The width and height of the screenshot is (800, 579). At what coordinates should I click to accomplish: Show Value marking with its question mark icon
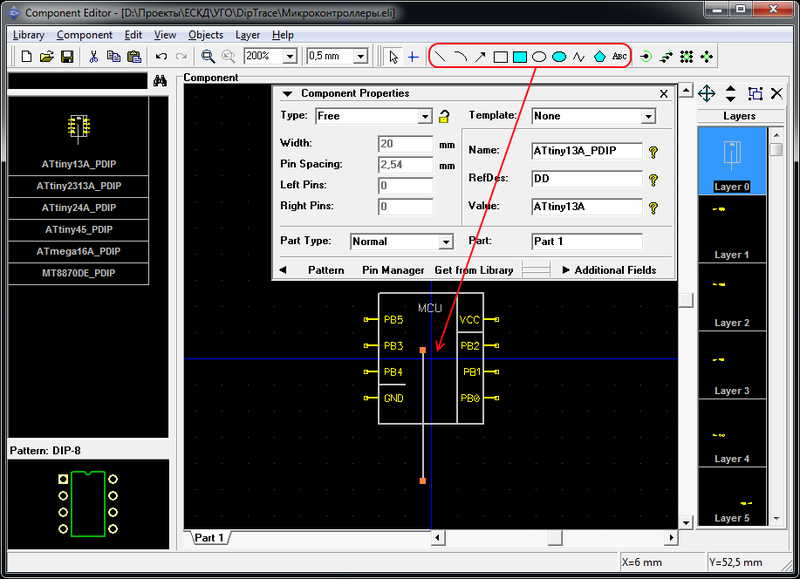(x=653, y=208)
